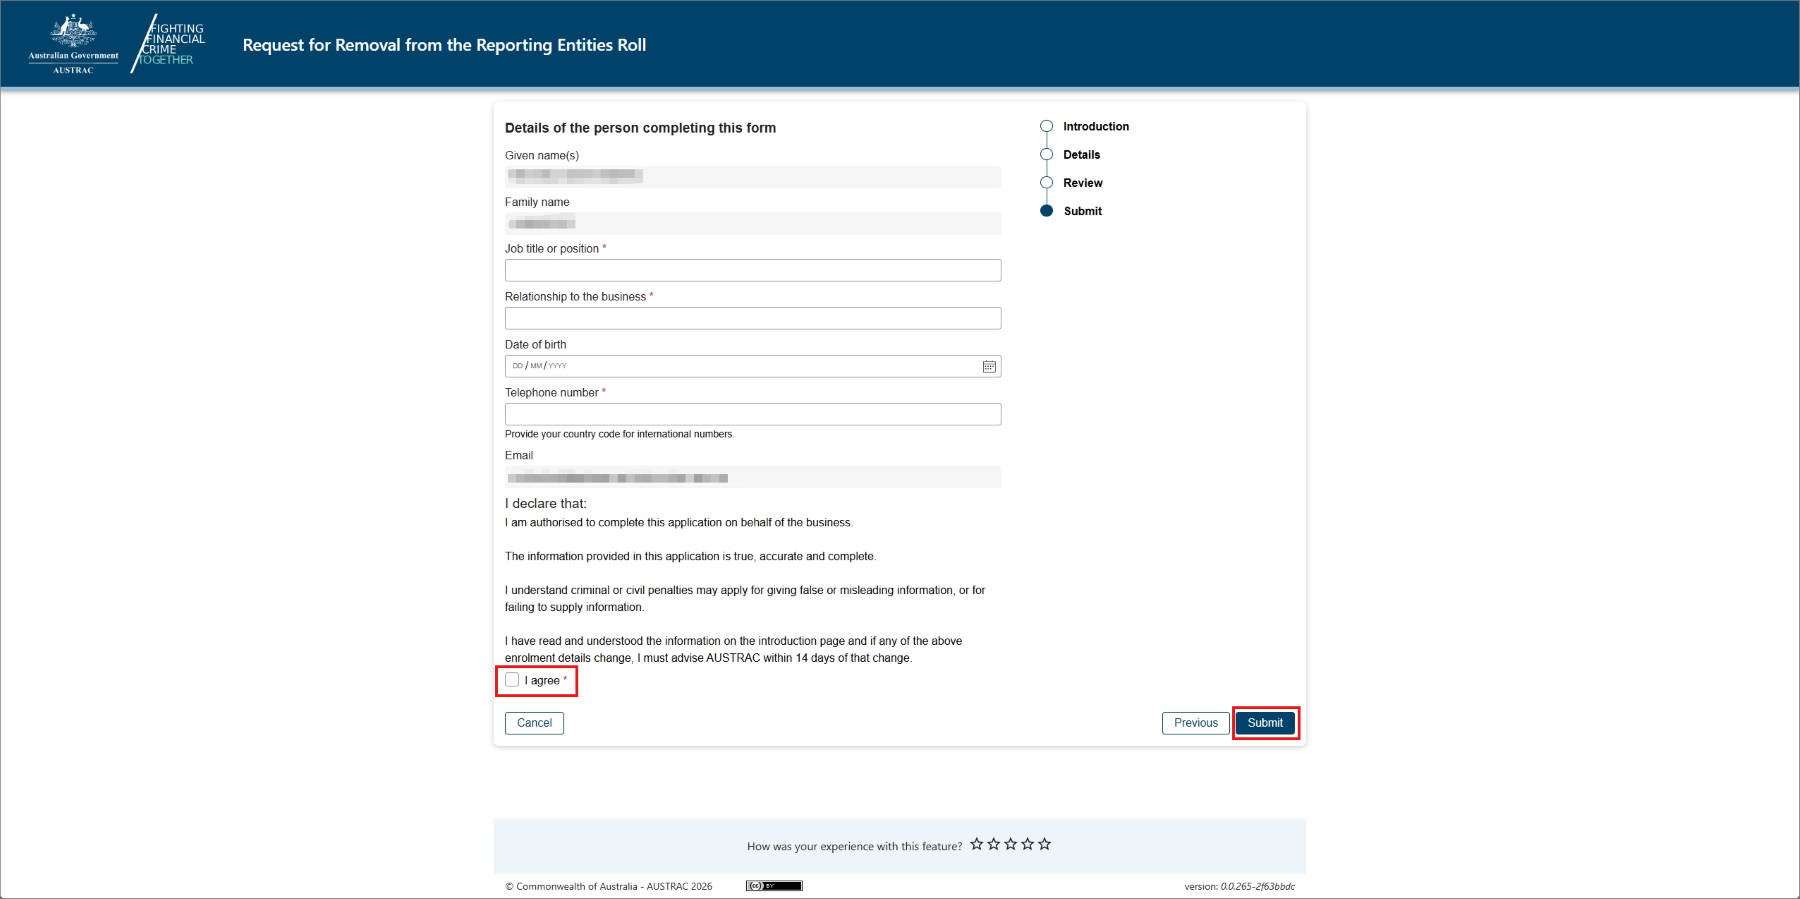1800x899 pixels.
Task: Click the page title Request for Removal
Action: point(444,45)
